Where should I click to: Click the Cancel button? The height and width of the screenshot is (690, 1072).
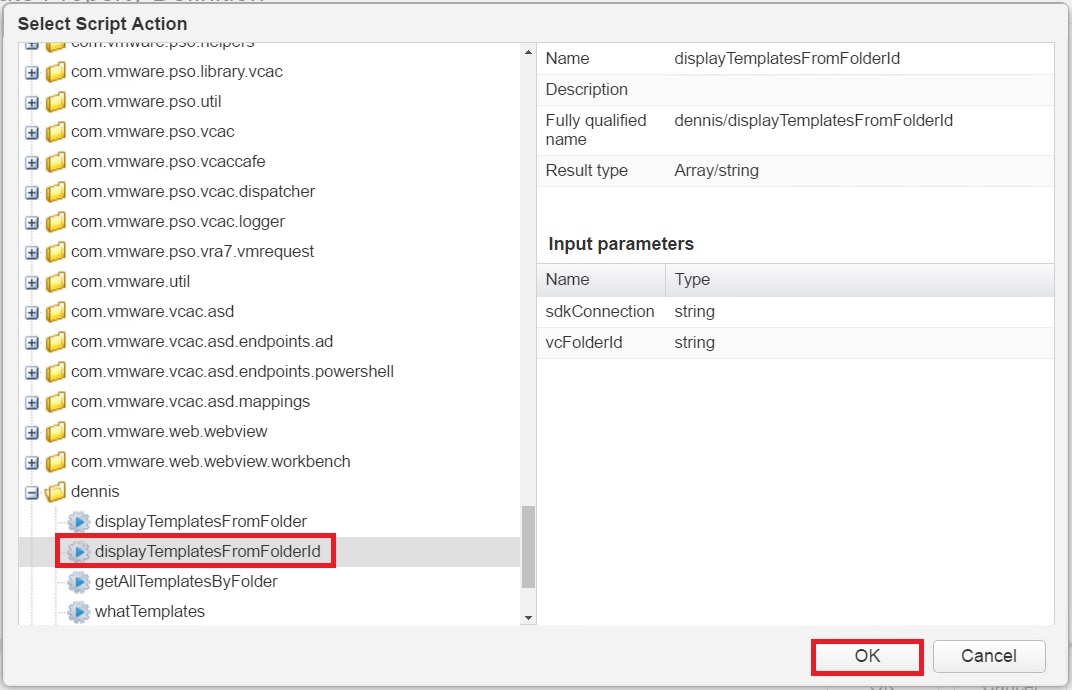click(x=989, y=656)
